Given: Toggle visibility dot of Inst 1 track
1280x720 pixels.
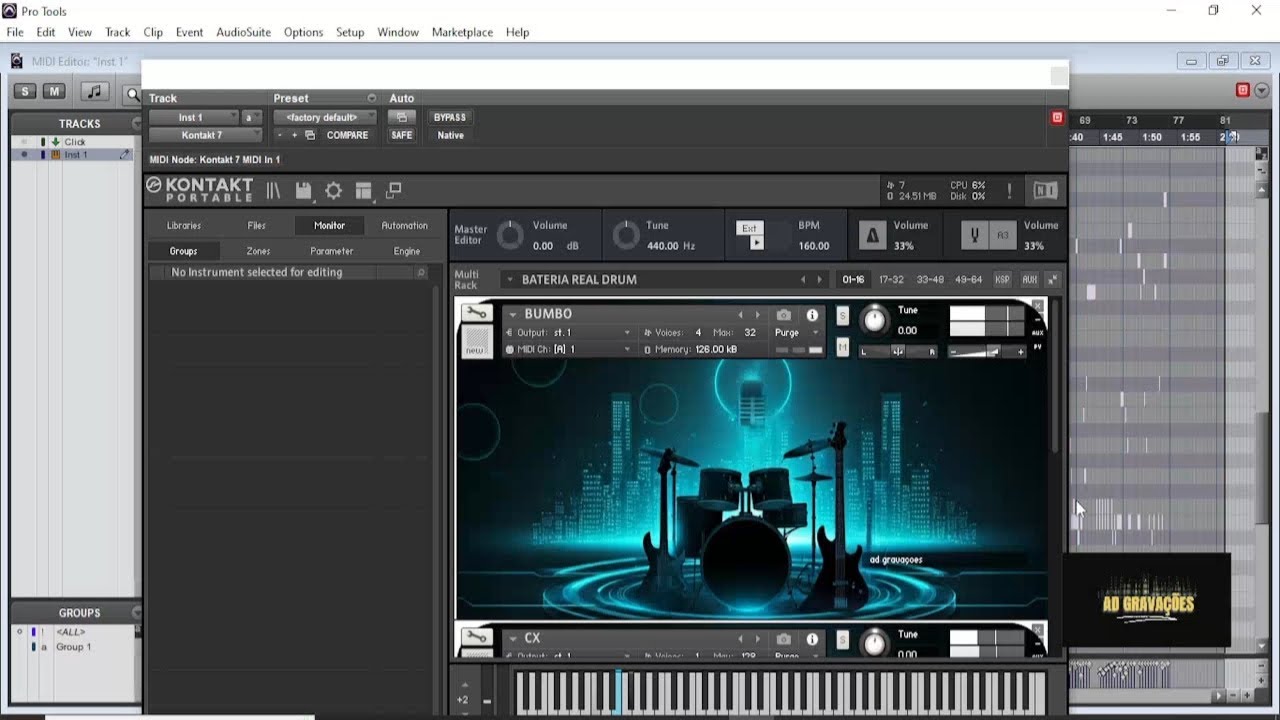Looking at the screenshot, I should tap(24, 155).
